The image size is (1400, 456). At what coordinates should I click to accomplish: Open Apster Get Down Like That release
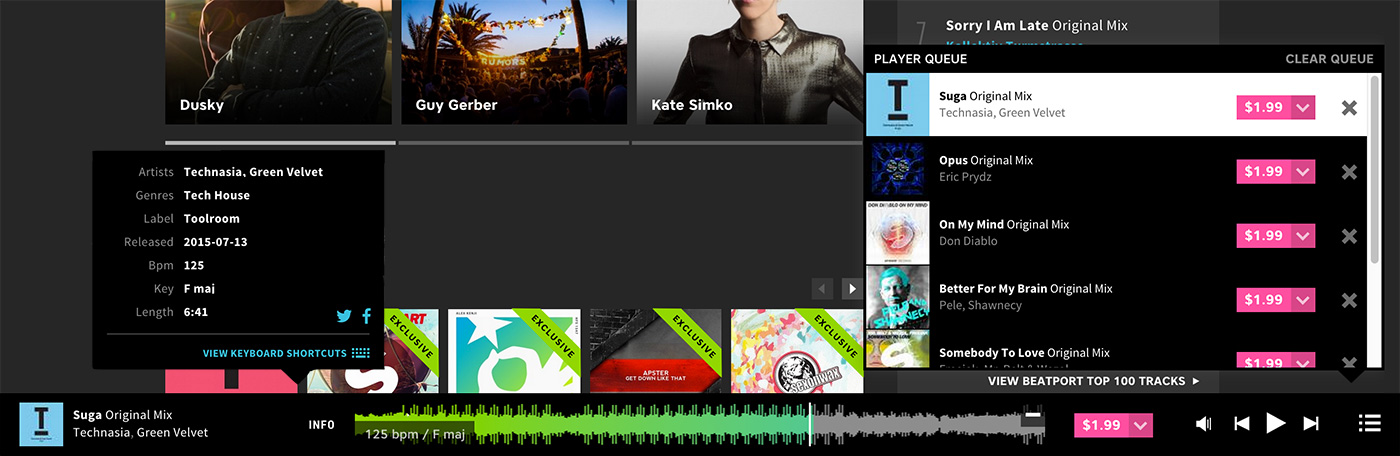click(655, 350)
